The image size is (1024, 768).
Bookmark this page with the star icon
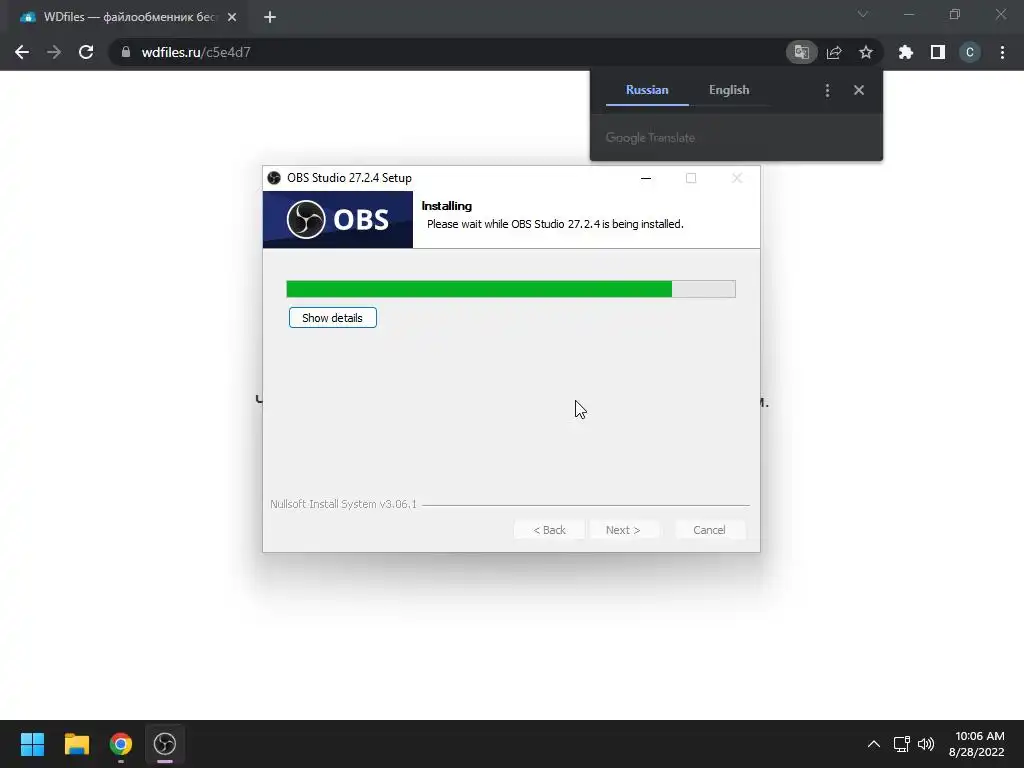tap(866, 52)
